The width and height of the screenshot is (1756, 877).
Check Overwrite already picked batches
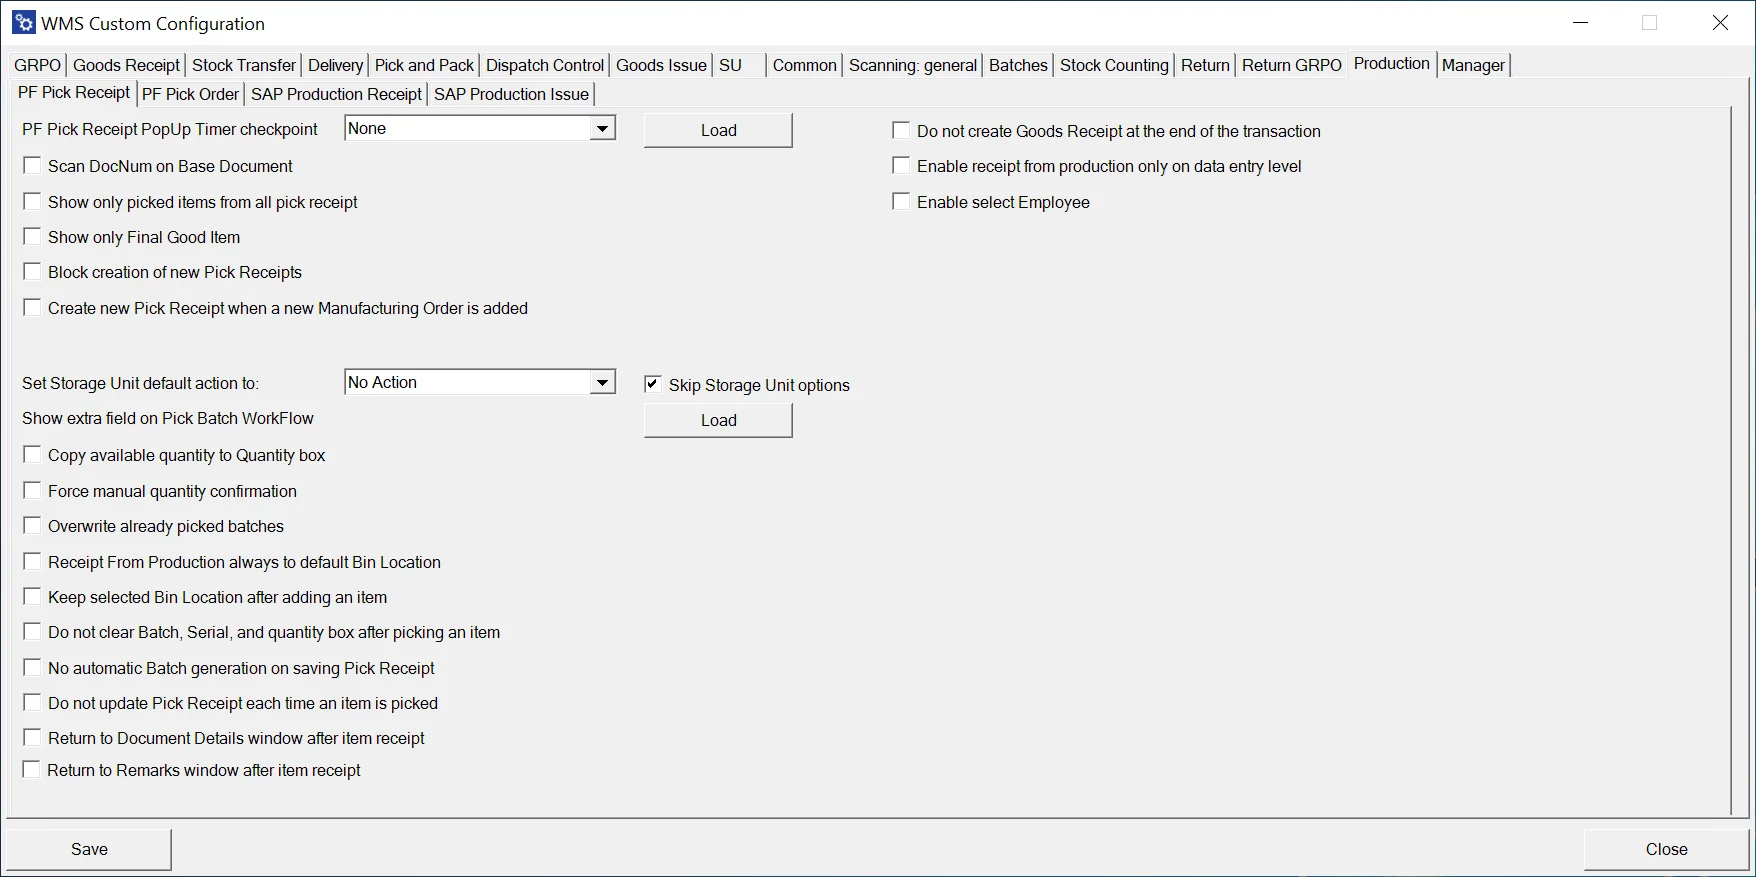pyautogui.click(x=32, y=526)
